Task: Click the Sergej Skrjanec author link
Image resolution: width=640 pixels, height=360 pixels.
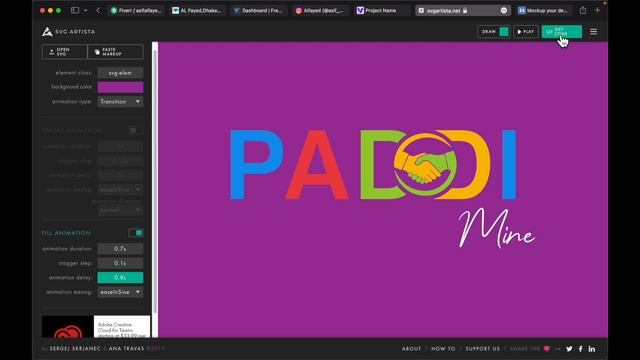Action: pos(75,349)
